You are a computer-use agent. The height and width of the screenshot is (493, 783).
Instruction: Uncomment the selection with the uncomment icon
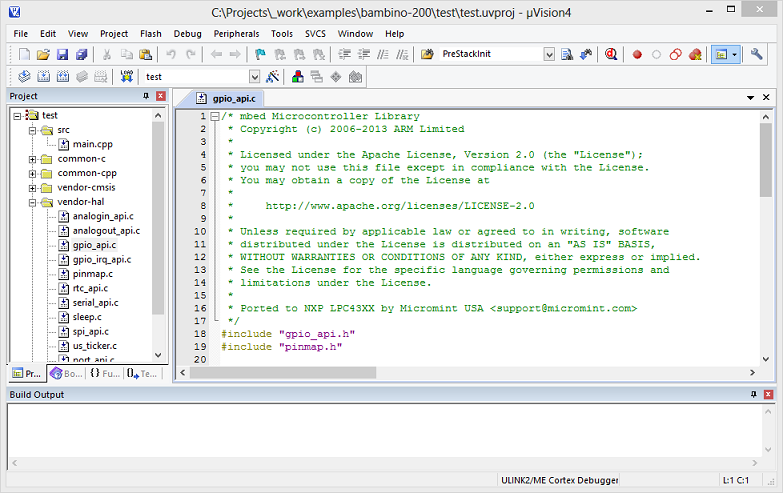pyautogui.click(x=402, y=54)
